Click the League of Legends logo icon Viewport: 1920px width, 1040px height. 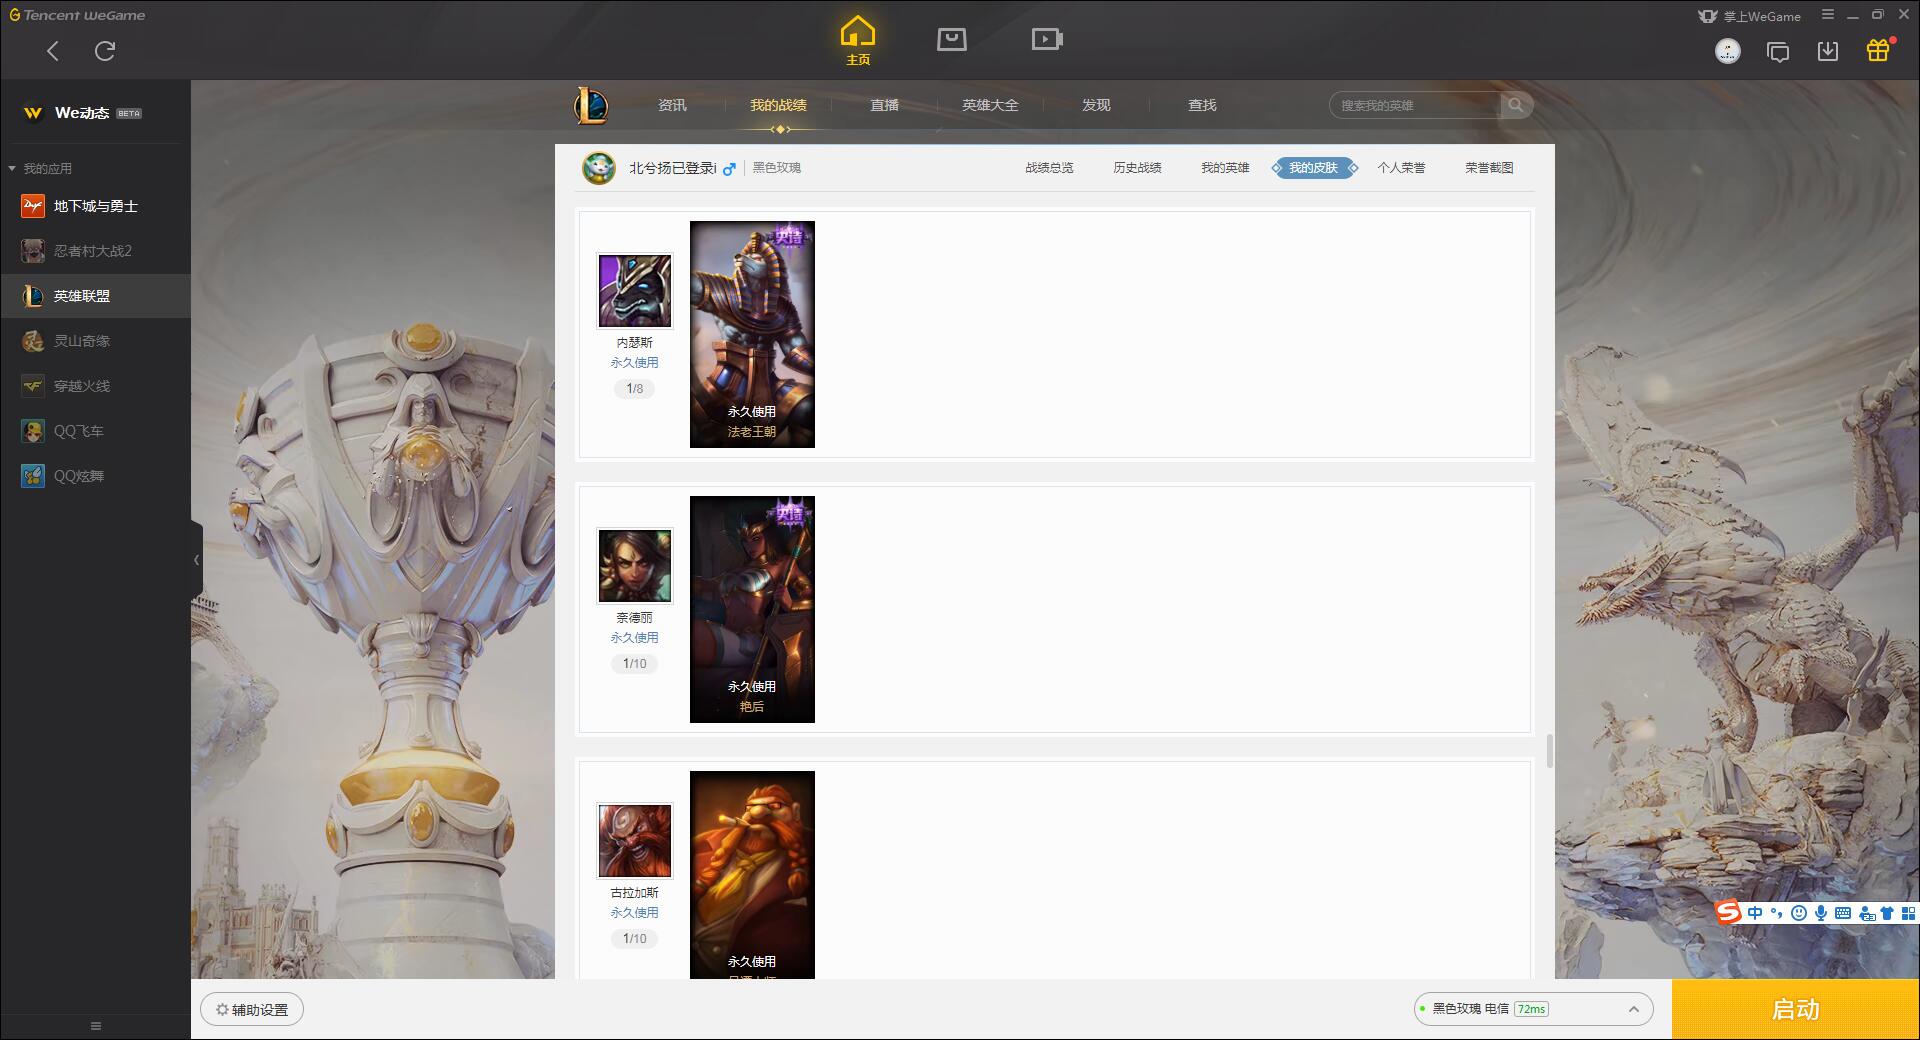pos(591,105)
